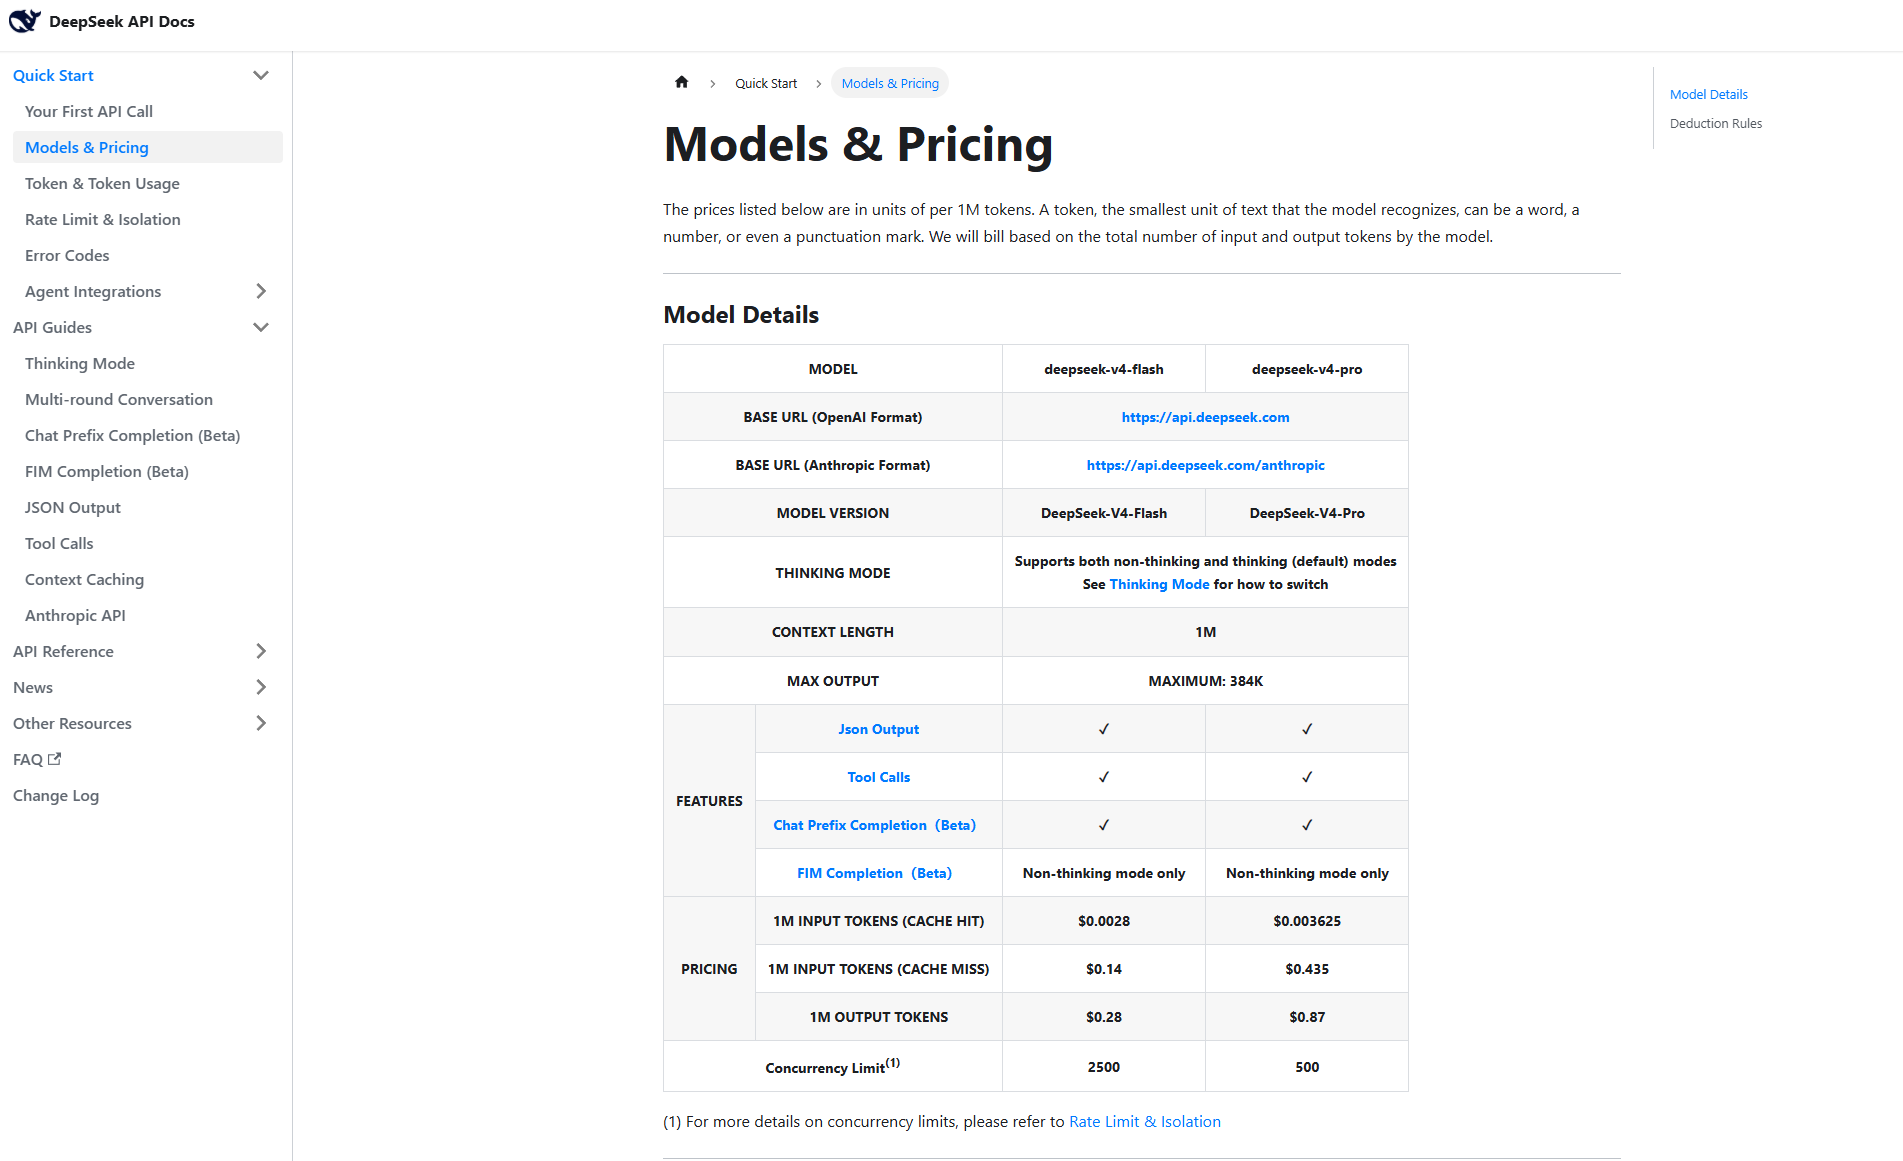Image resolution: width=1903 pixels, height=1161 pixels.
Task: Collapse the API Guides section chevron
Action: (x=261, y=327)
